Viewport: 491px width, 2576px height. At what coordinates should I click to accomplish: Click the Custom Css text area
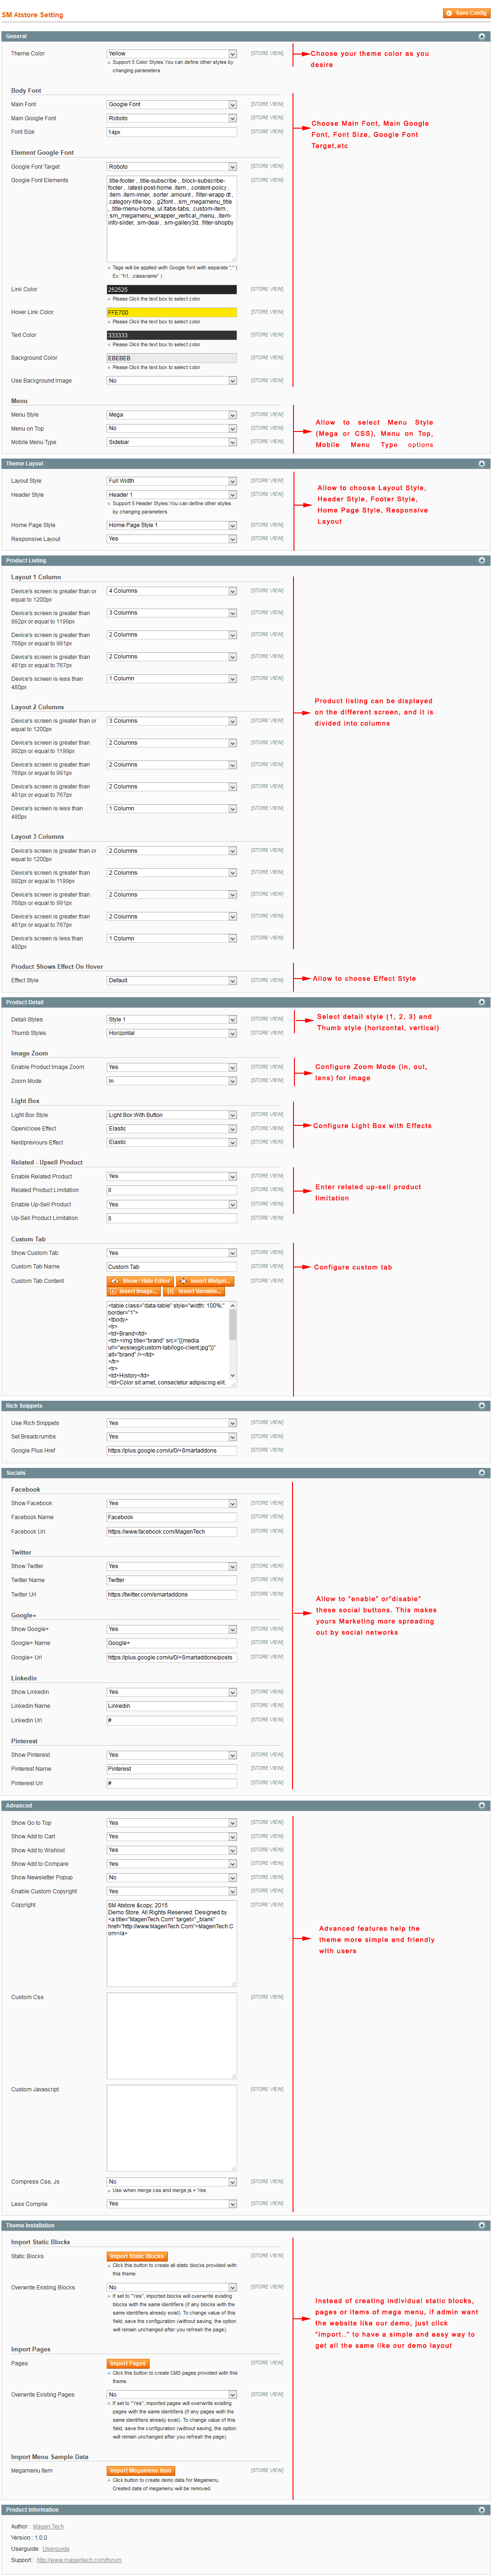click(x=172, y=2035)
